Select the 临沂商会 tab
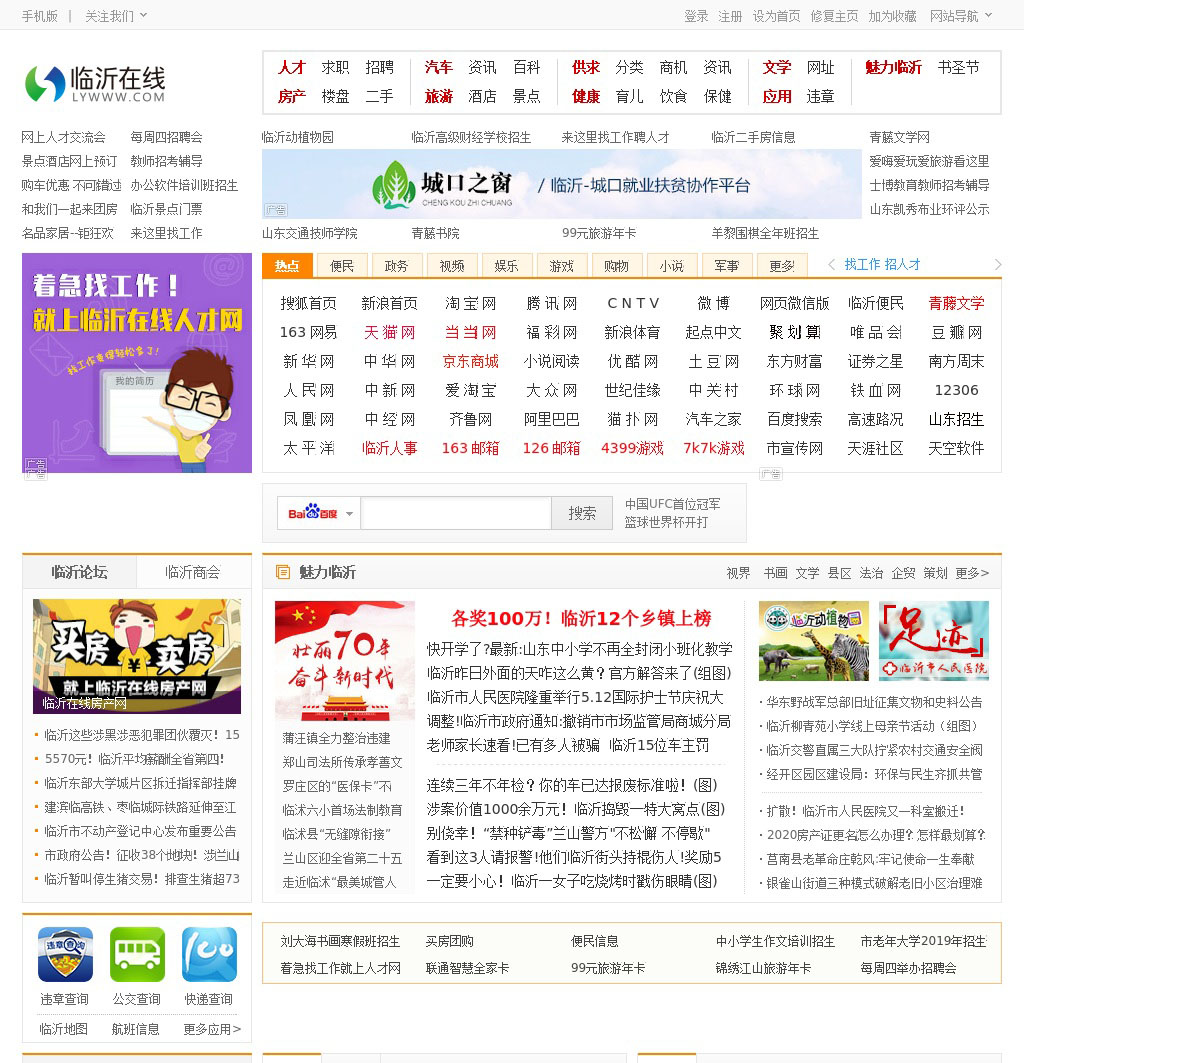This screenshot has width=1200, height=1063. click(193, 572)
